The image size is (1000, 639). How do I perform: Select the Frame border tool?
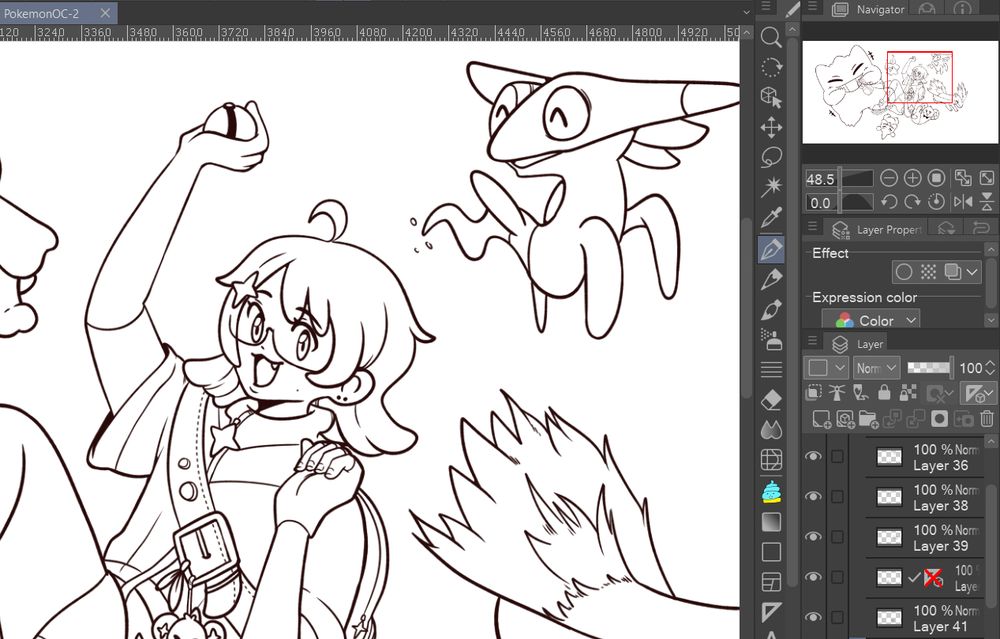click(x=771, y=582)
